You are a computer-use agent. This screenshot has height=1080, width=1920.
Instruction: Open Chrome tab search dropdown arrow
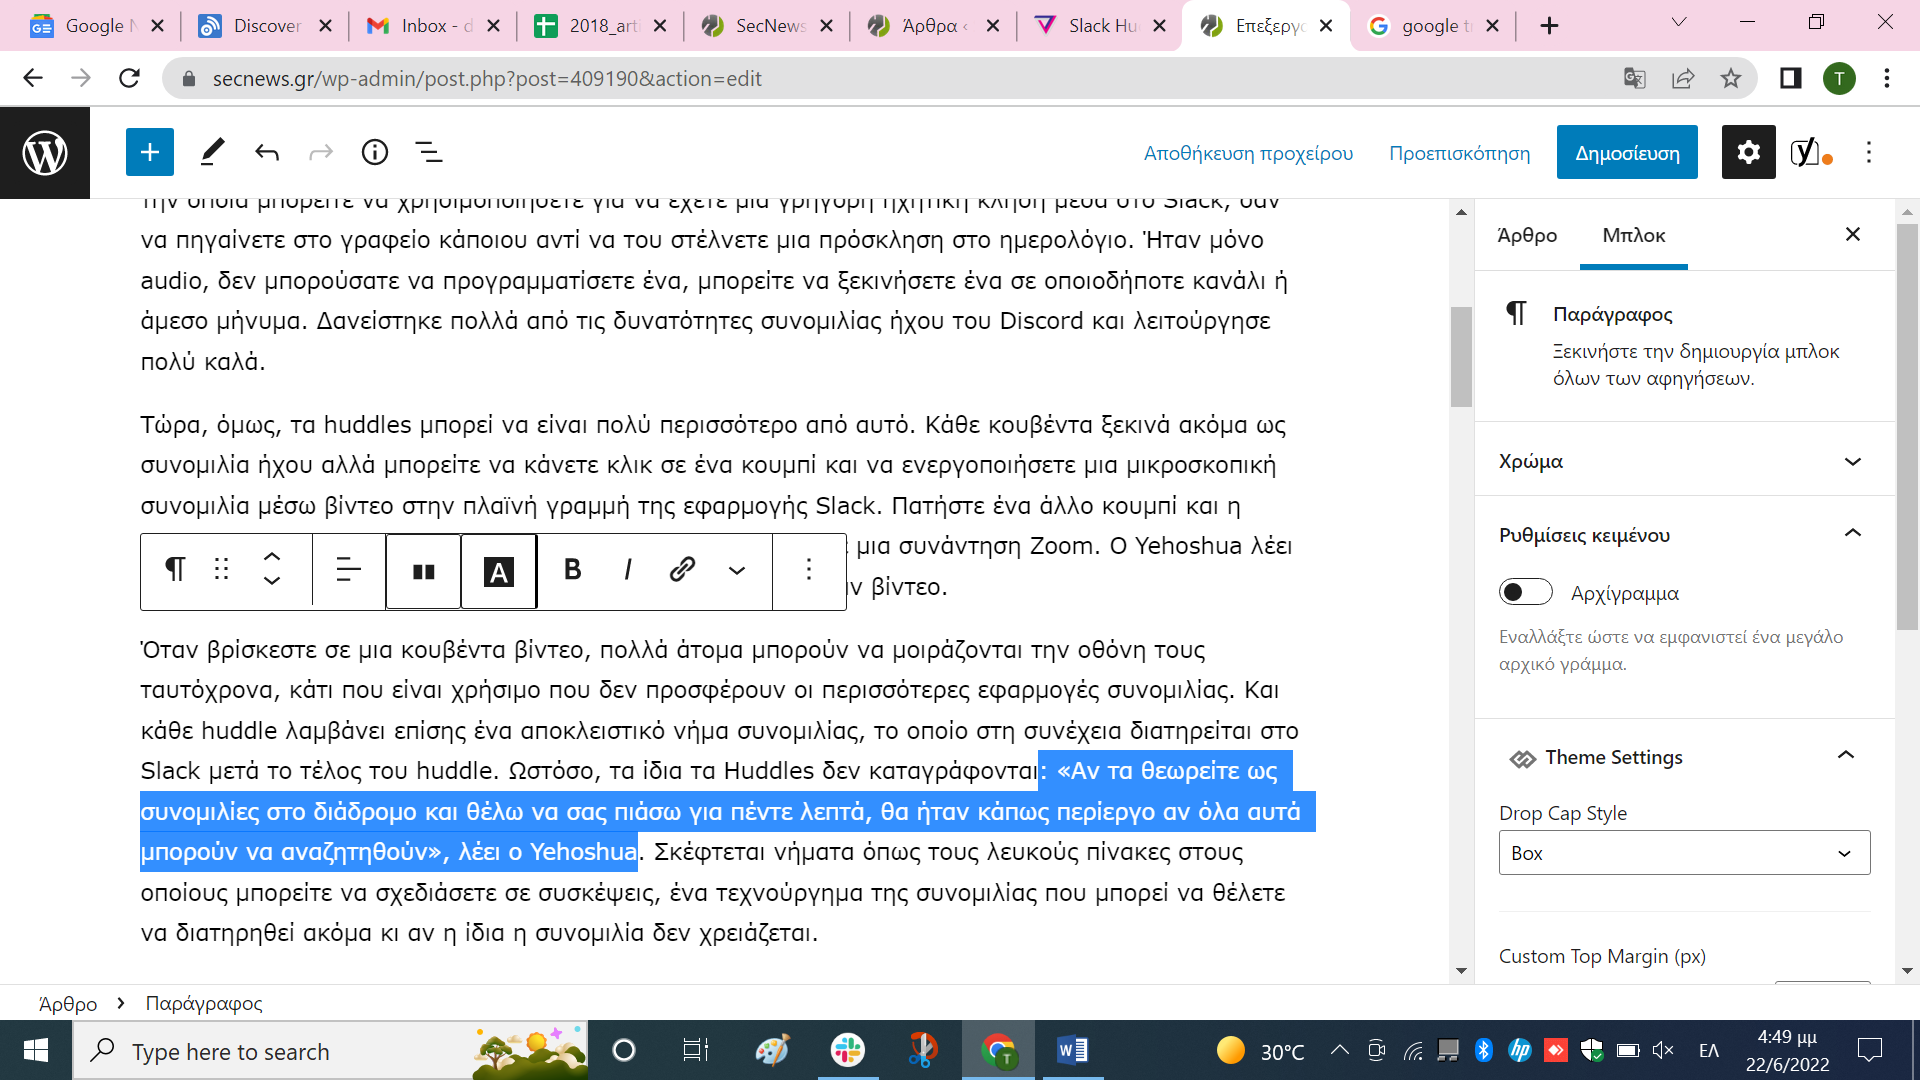coord(1679,22)
